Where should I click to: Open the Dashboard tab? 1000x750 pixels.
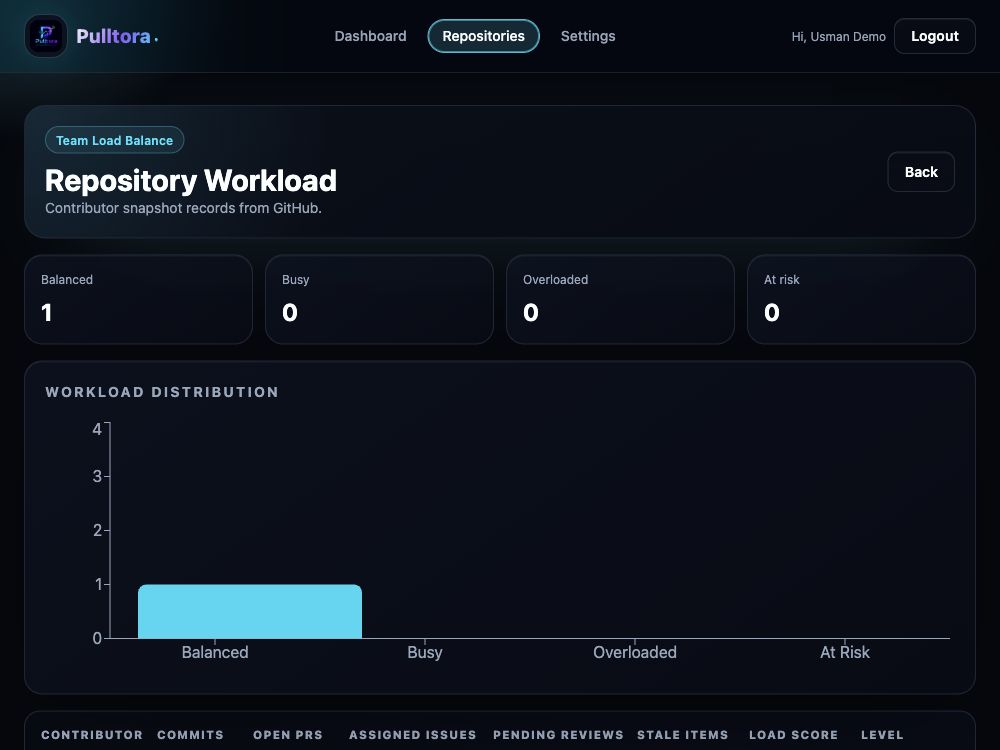370,36
